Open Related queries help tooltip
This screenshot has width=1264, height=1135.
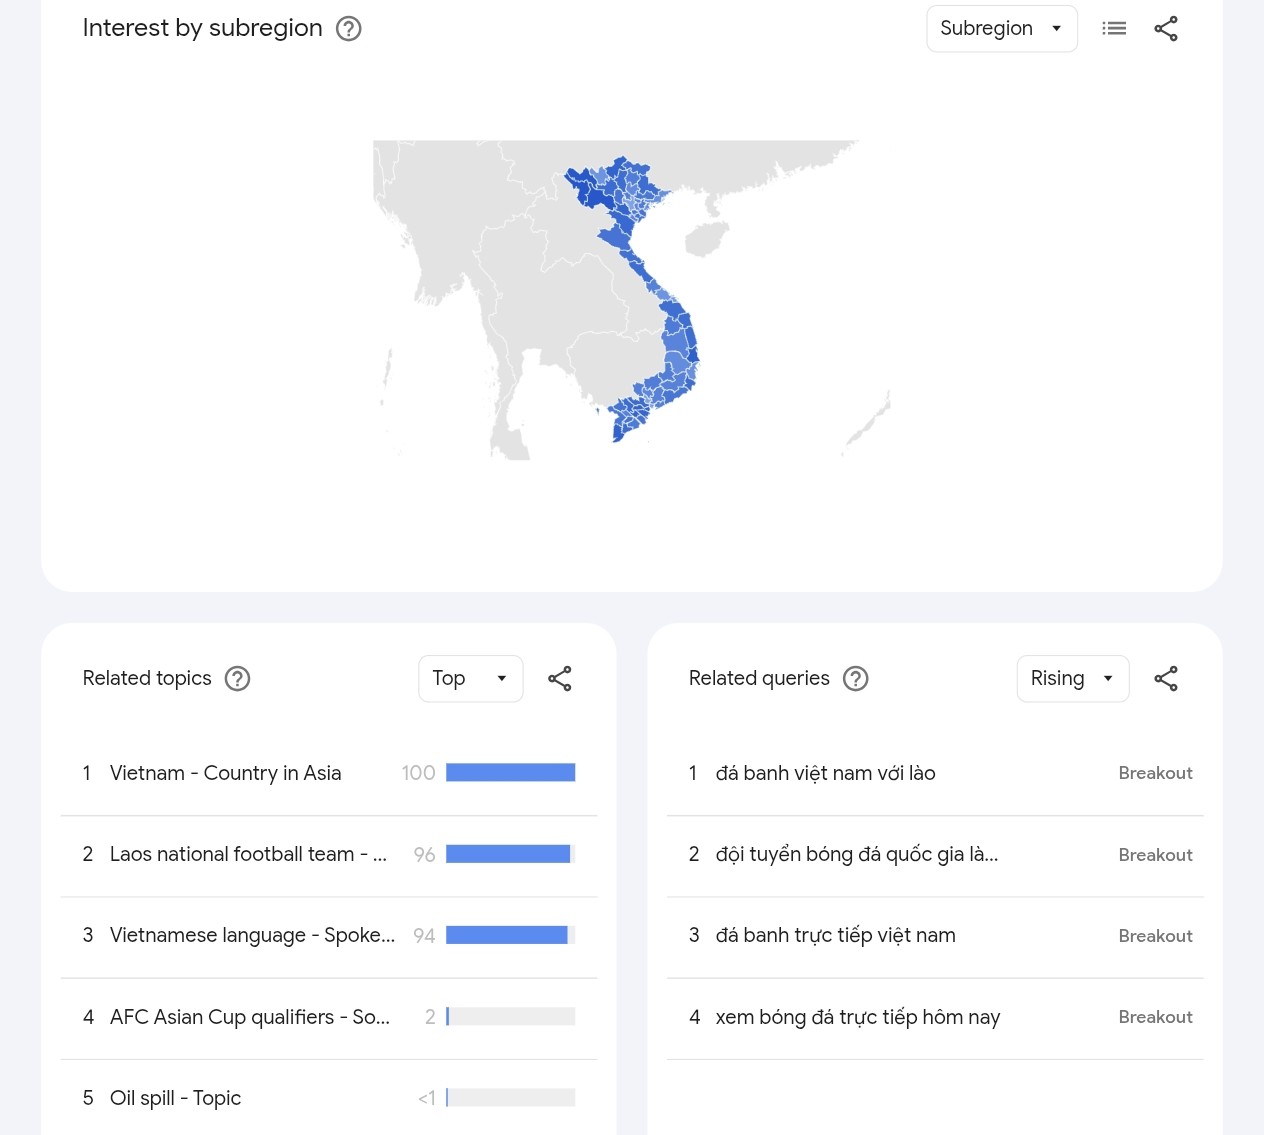tap(855, 679)
